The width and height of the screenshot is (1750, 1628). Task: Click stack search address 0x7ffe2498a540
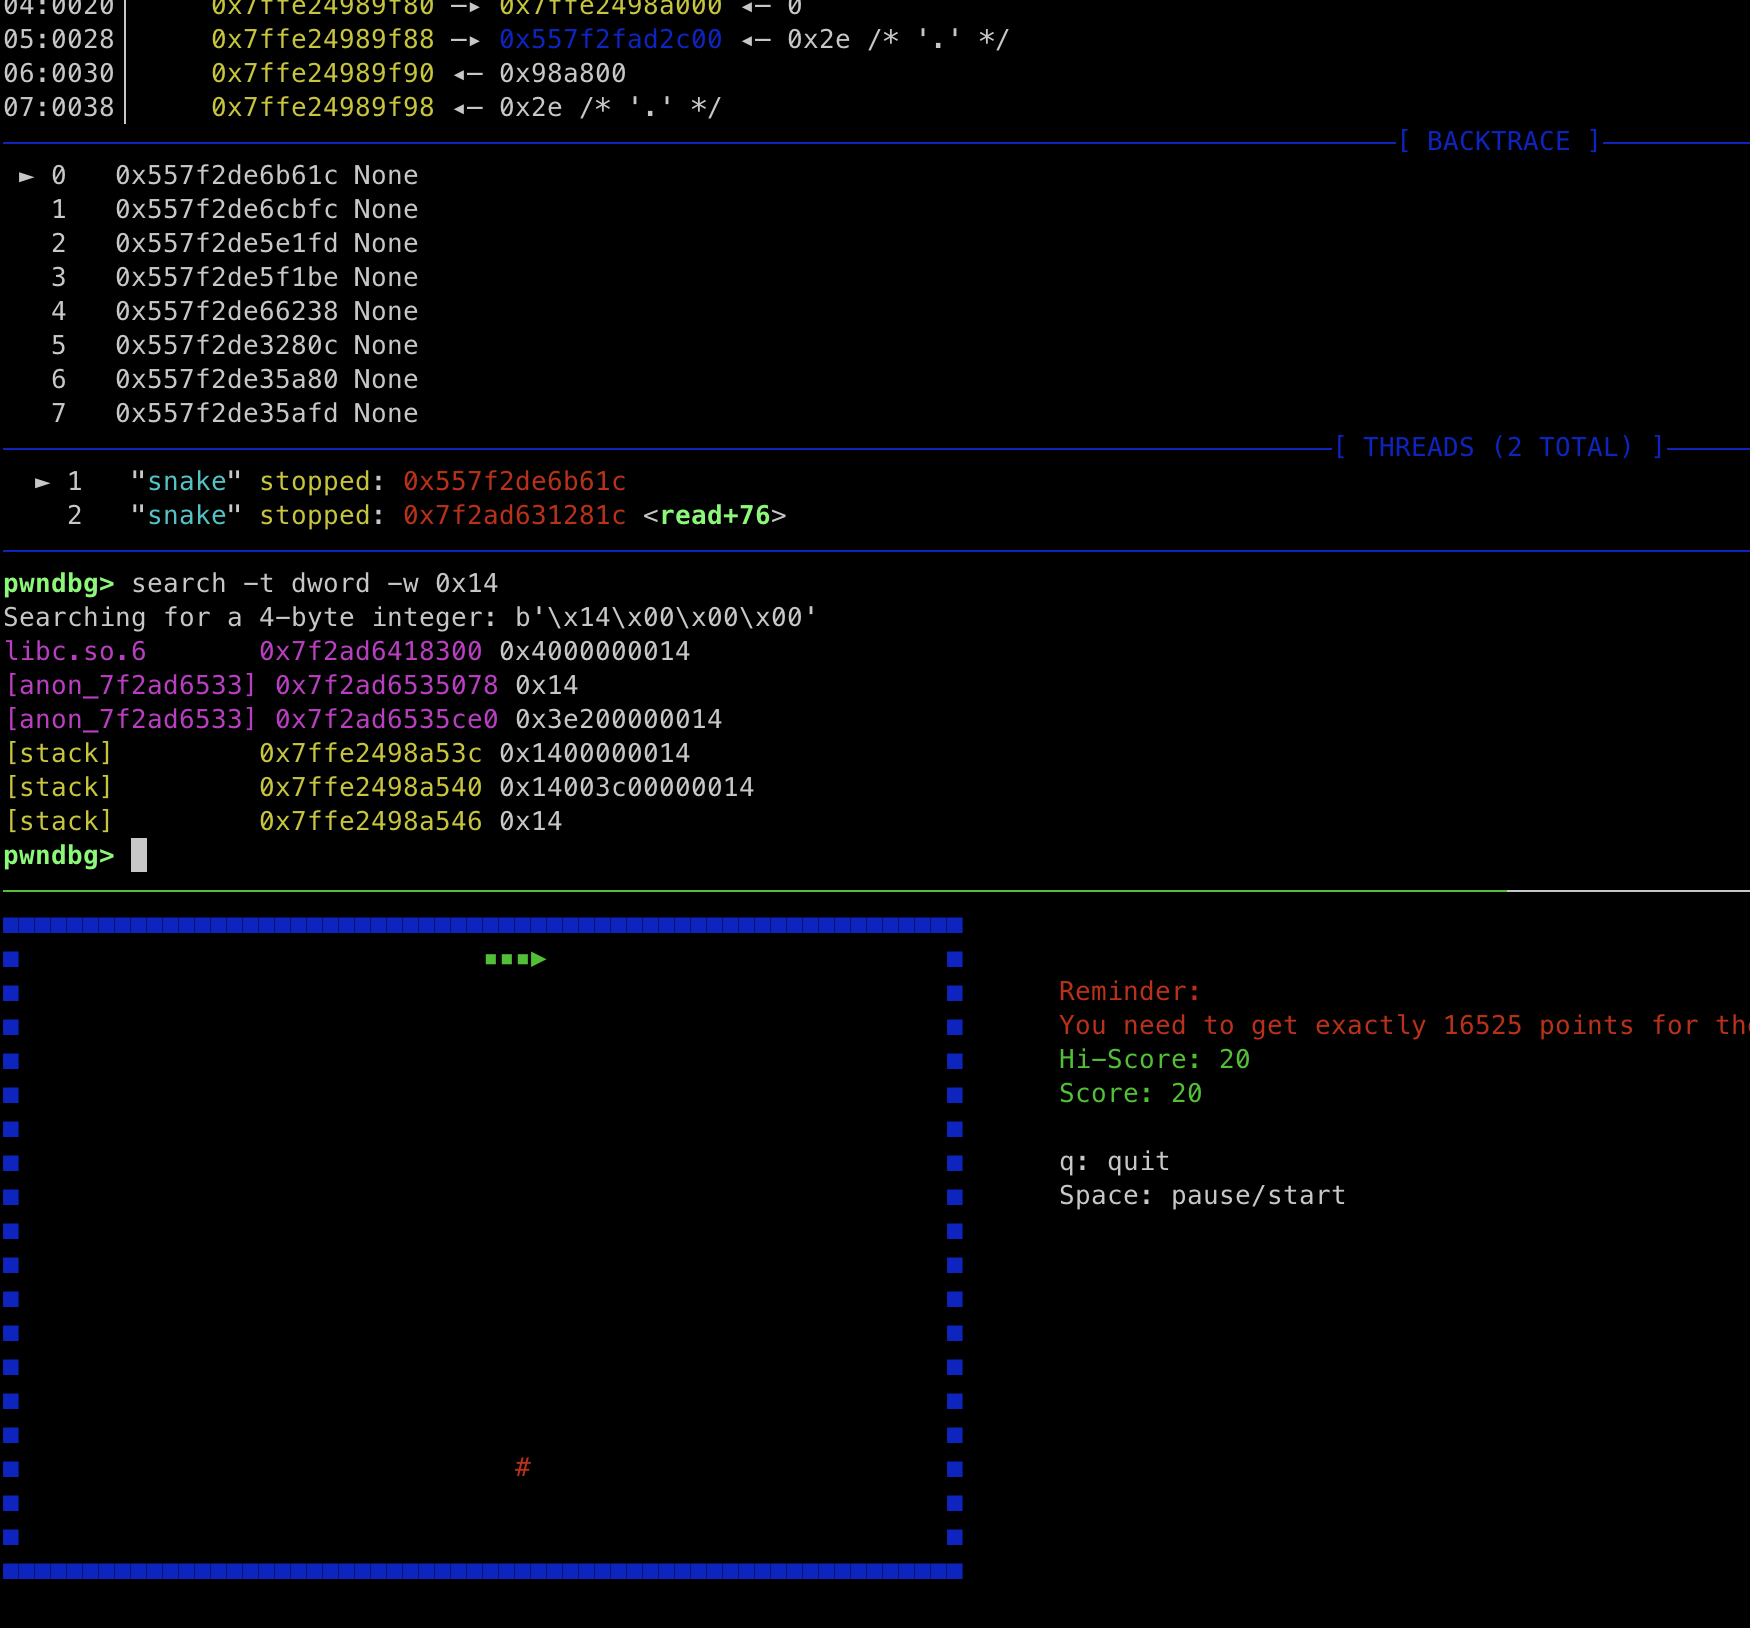(371, 787)
